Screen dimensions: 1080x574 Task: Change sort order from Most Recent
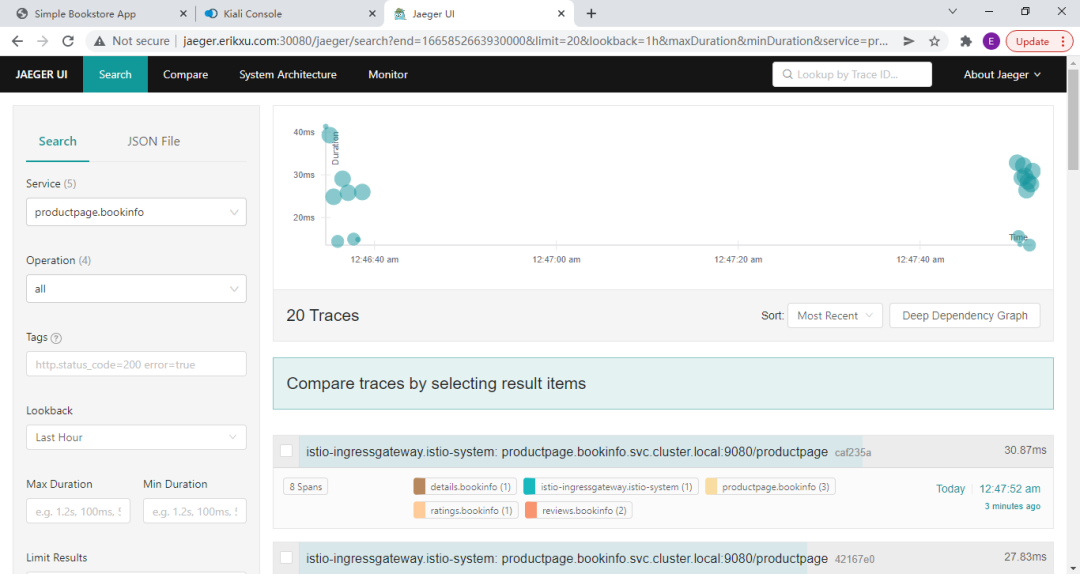point(835,316)
